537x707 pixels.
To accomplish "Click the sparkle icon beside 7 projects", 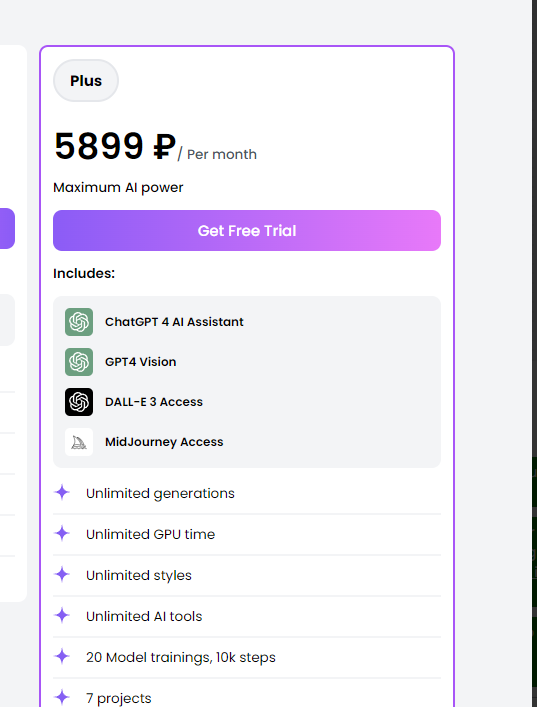I will [62, 697].
